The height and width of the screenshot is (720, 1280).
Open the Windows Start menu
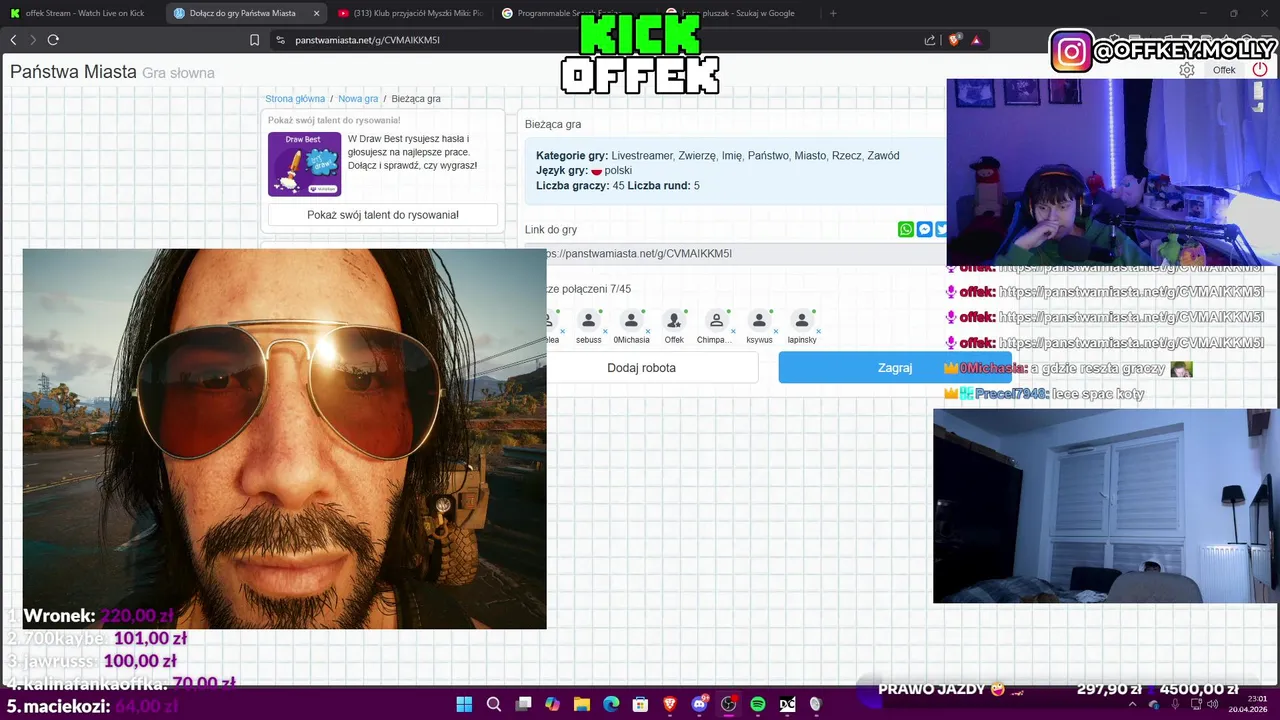[x=464, y=704]
